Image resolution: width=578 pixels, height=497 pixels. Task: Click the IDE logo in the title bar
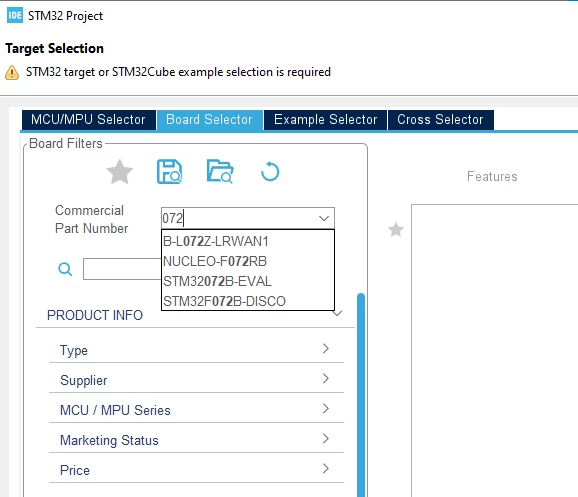pyautogui.click(x=15, y=15)
